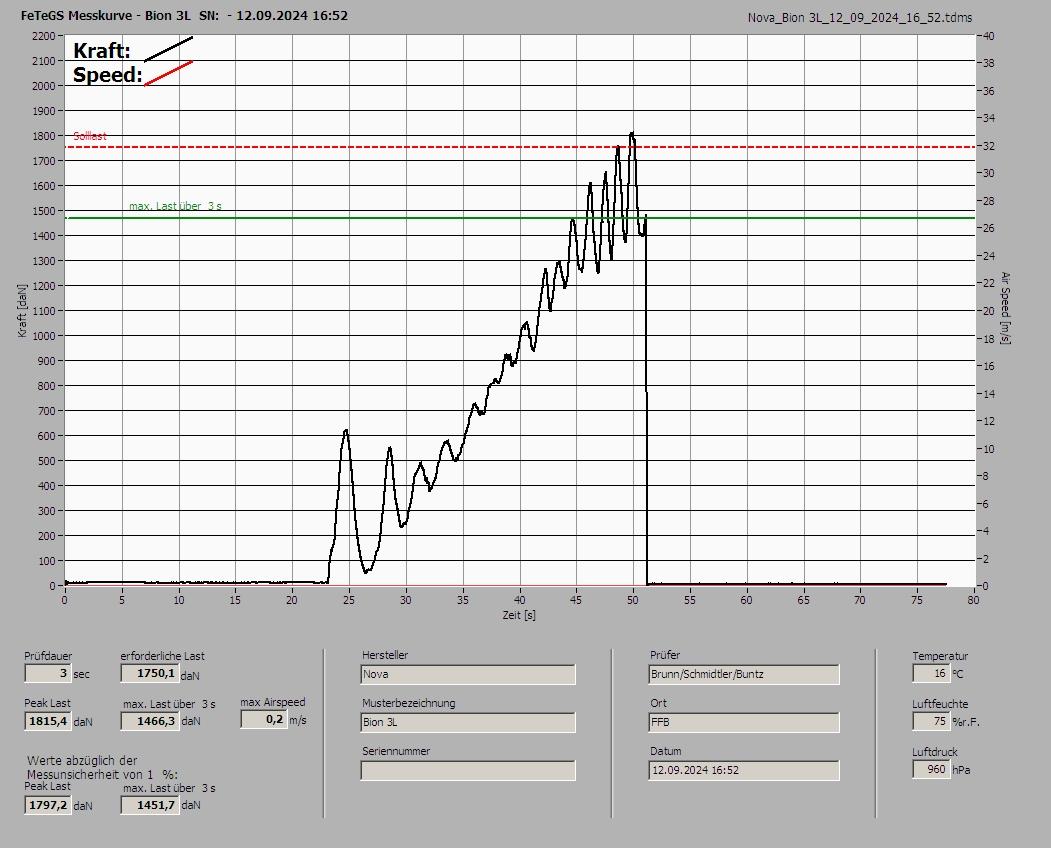
Task: Click the Prüfdauer value field showing 3
Action: (48, 673)
